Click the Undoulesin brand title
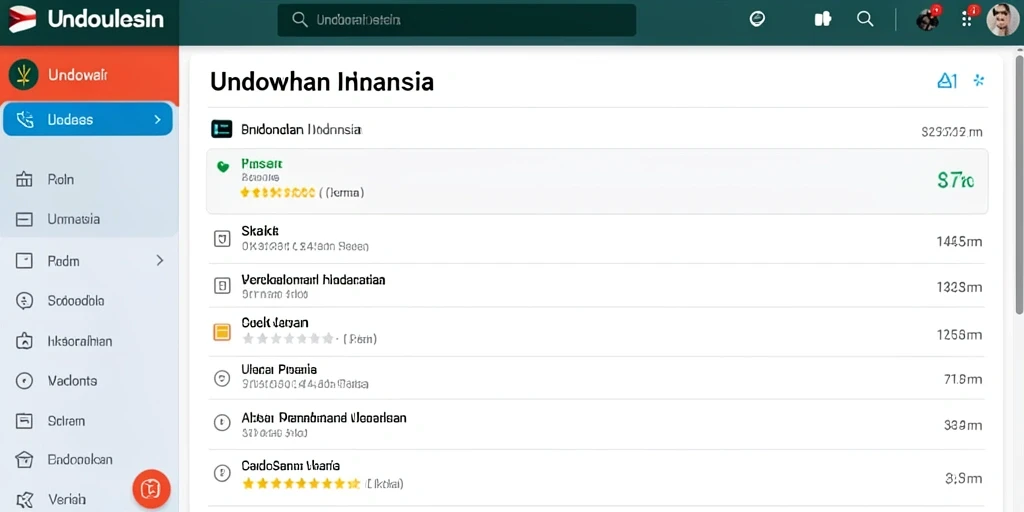The width and height of the screenshot is (1024, 512). click(105, 19)
